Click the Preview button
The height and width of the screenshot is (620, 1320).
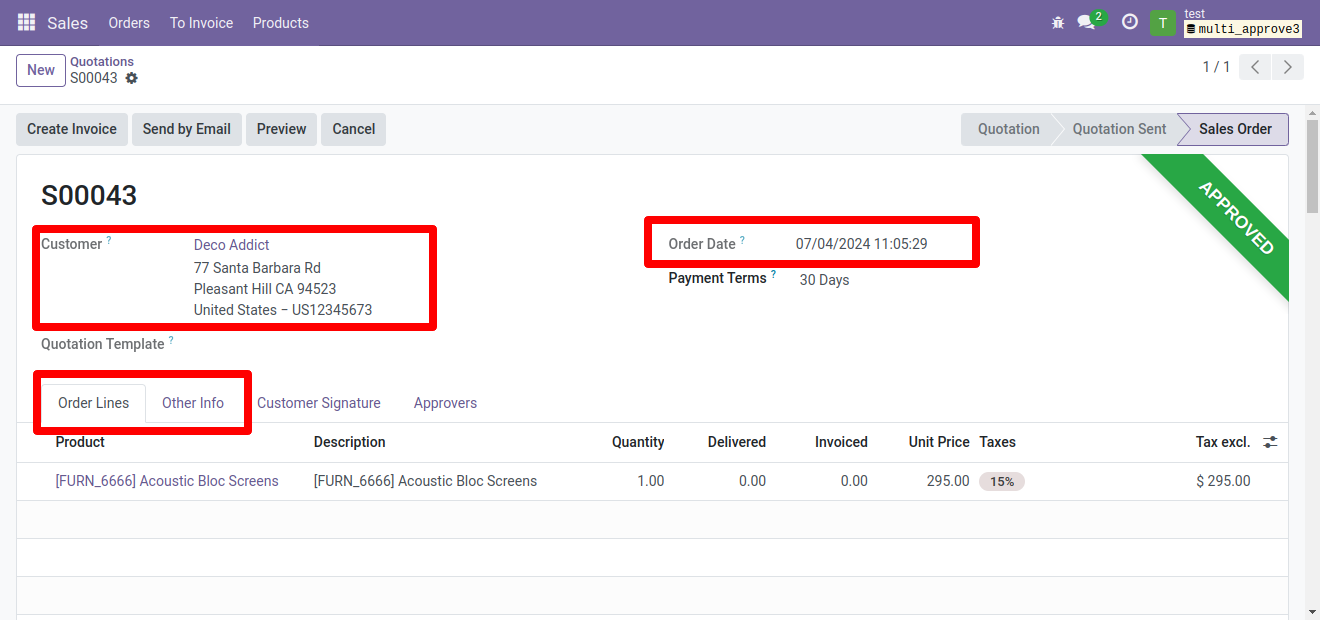tap(282, 129)
